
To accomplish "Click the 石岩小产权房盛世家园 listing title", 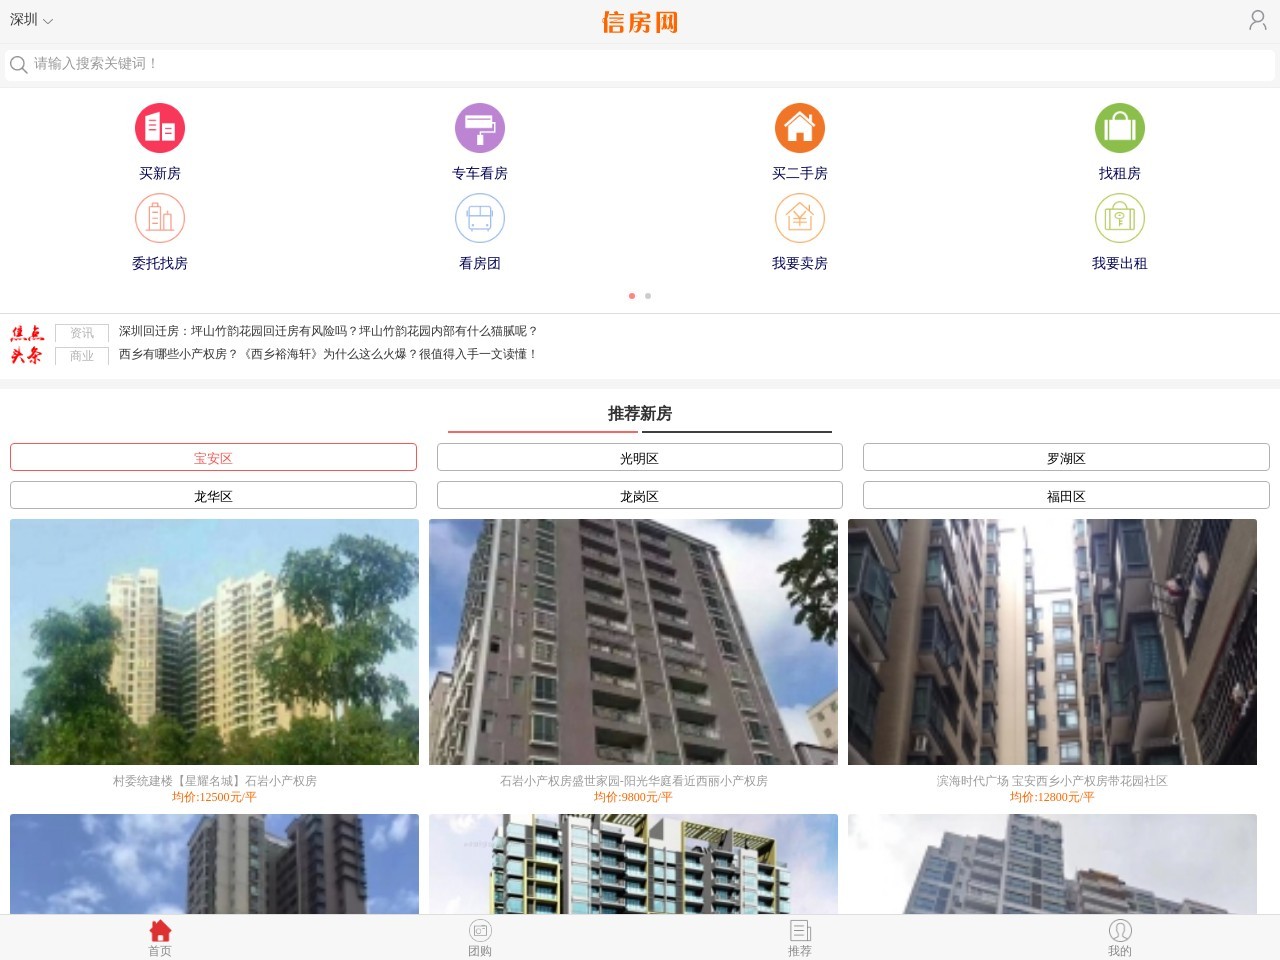I will coord(633,781).
